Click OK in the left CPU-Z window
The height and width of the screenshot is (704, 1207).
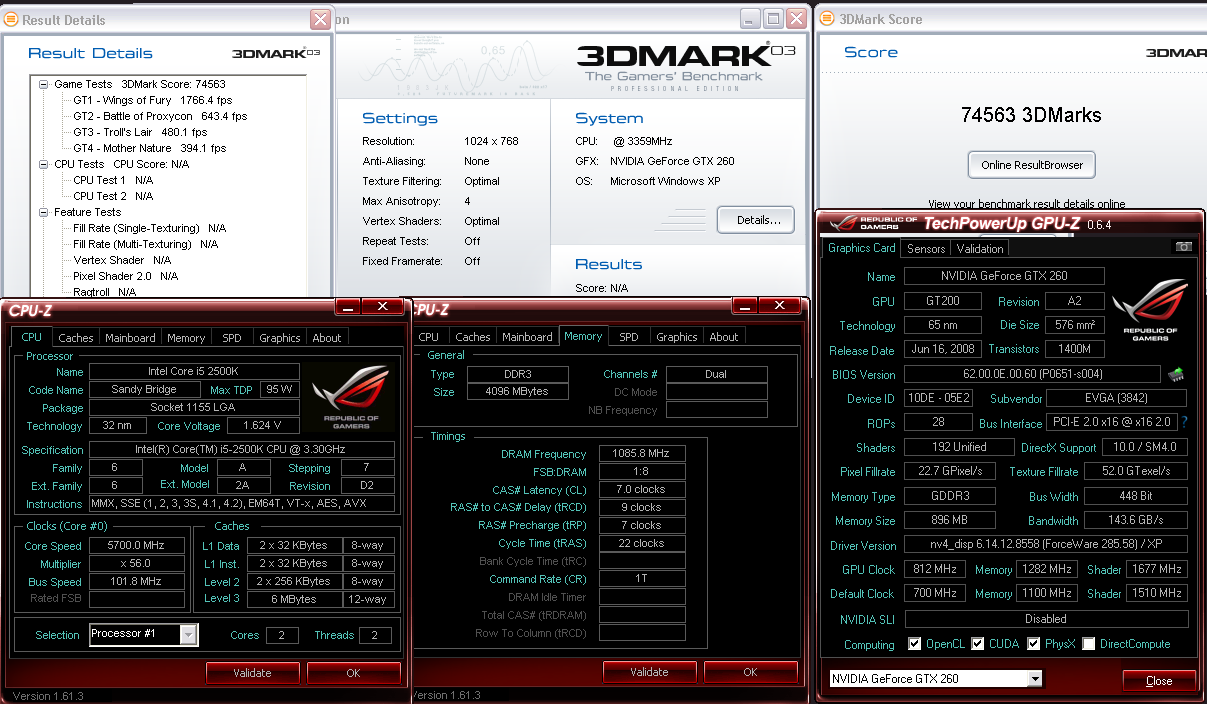tap(353, 673)
